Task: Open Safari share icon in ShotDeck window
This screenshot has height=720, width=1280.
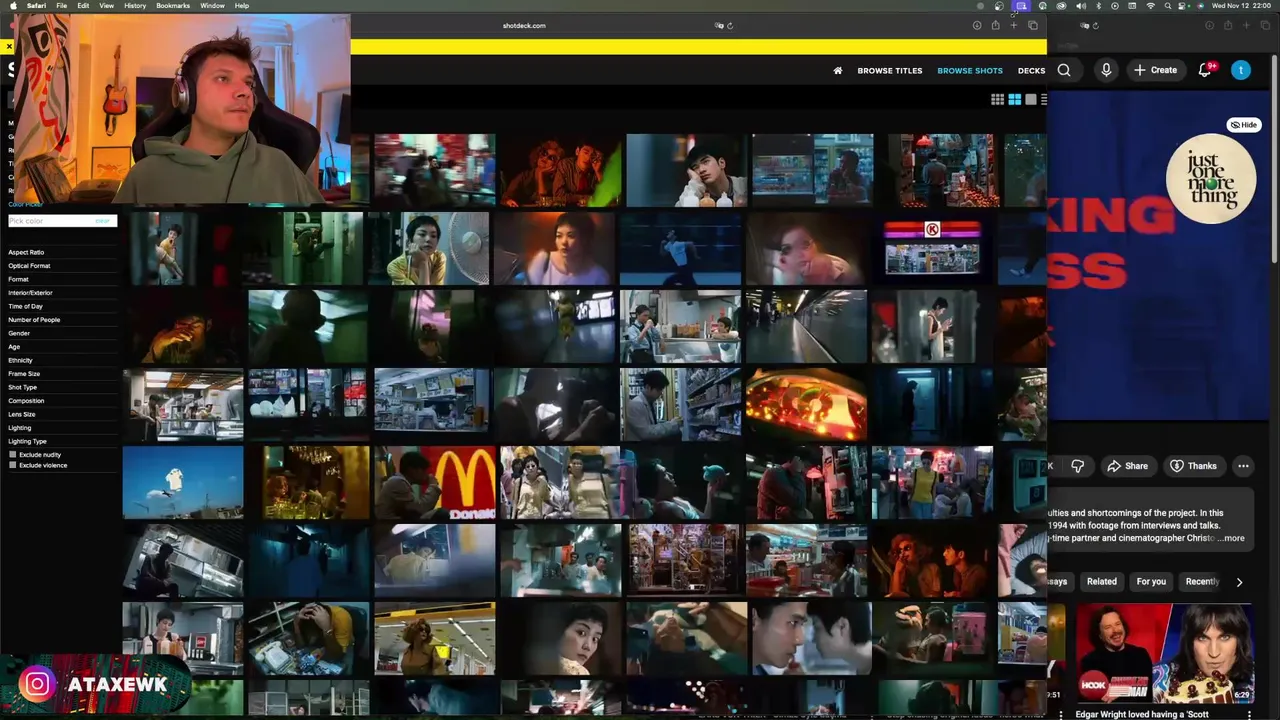Action: pos(995,25)
